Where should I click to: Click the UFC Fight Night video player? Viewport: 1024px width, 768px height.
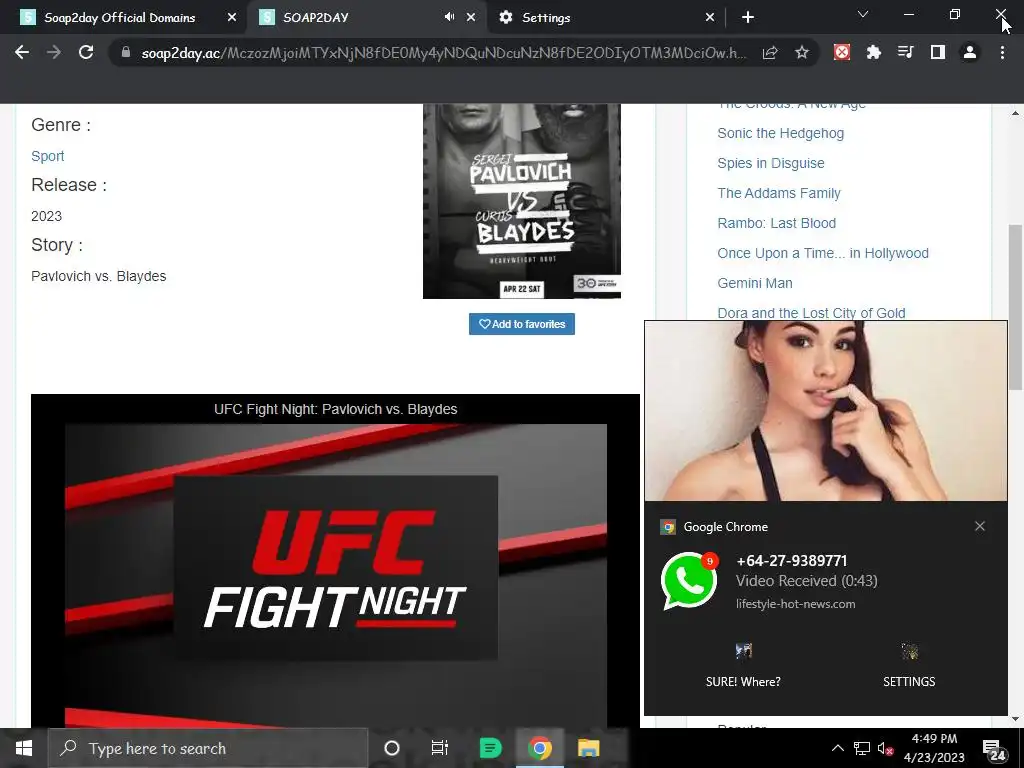336,575
